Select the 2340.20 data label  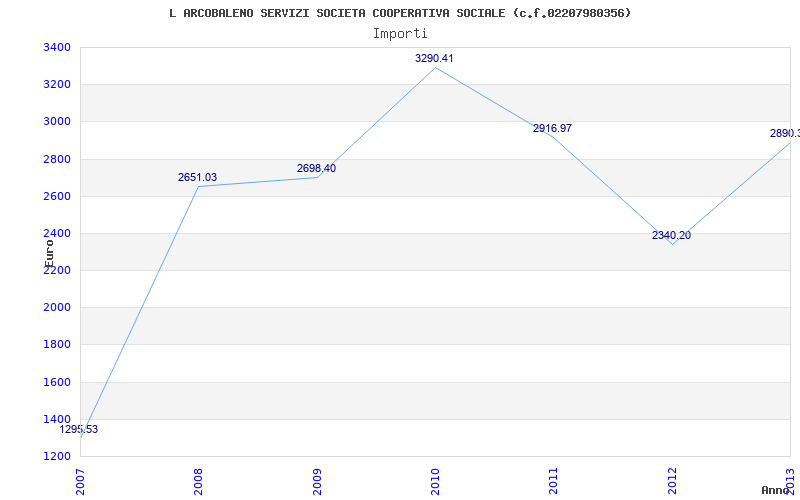click(x=671, y=236)
